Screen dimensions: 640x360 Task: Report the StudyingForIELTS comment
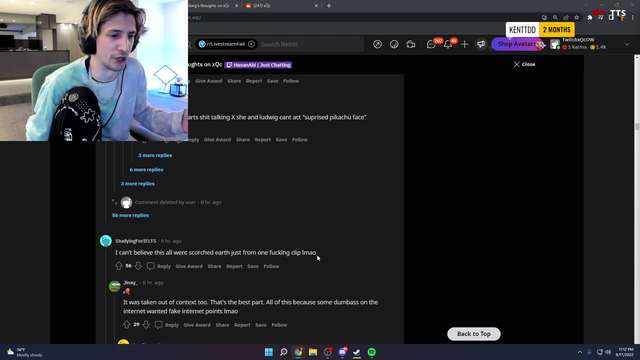click(x=234, y=266)
